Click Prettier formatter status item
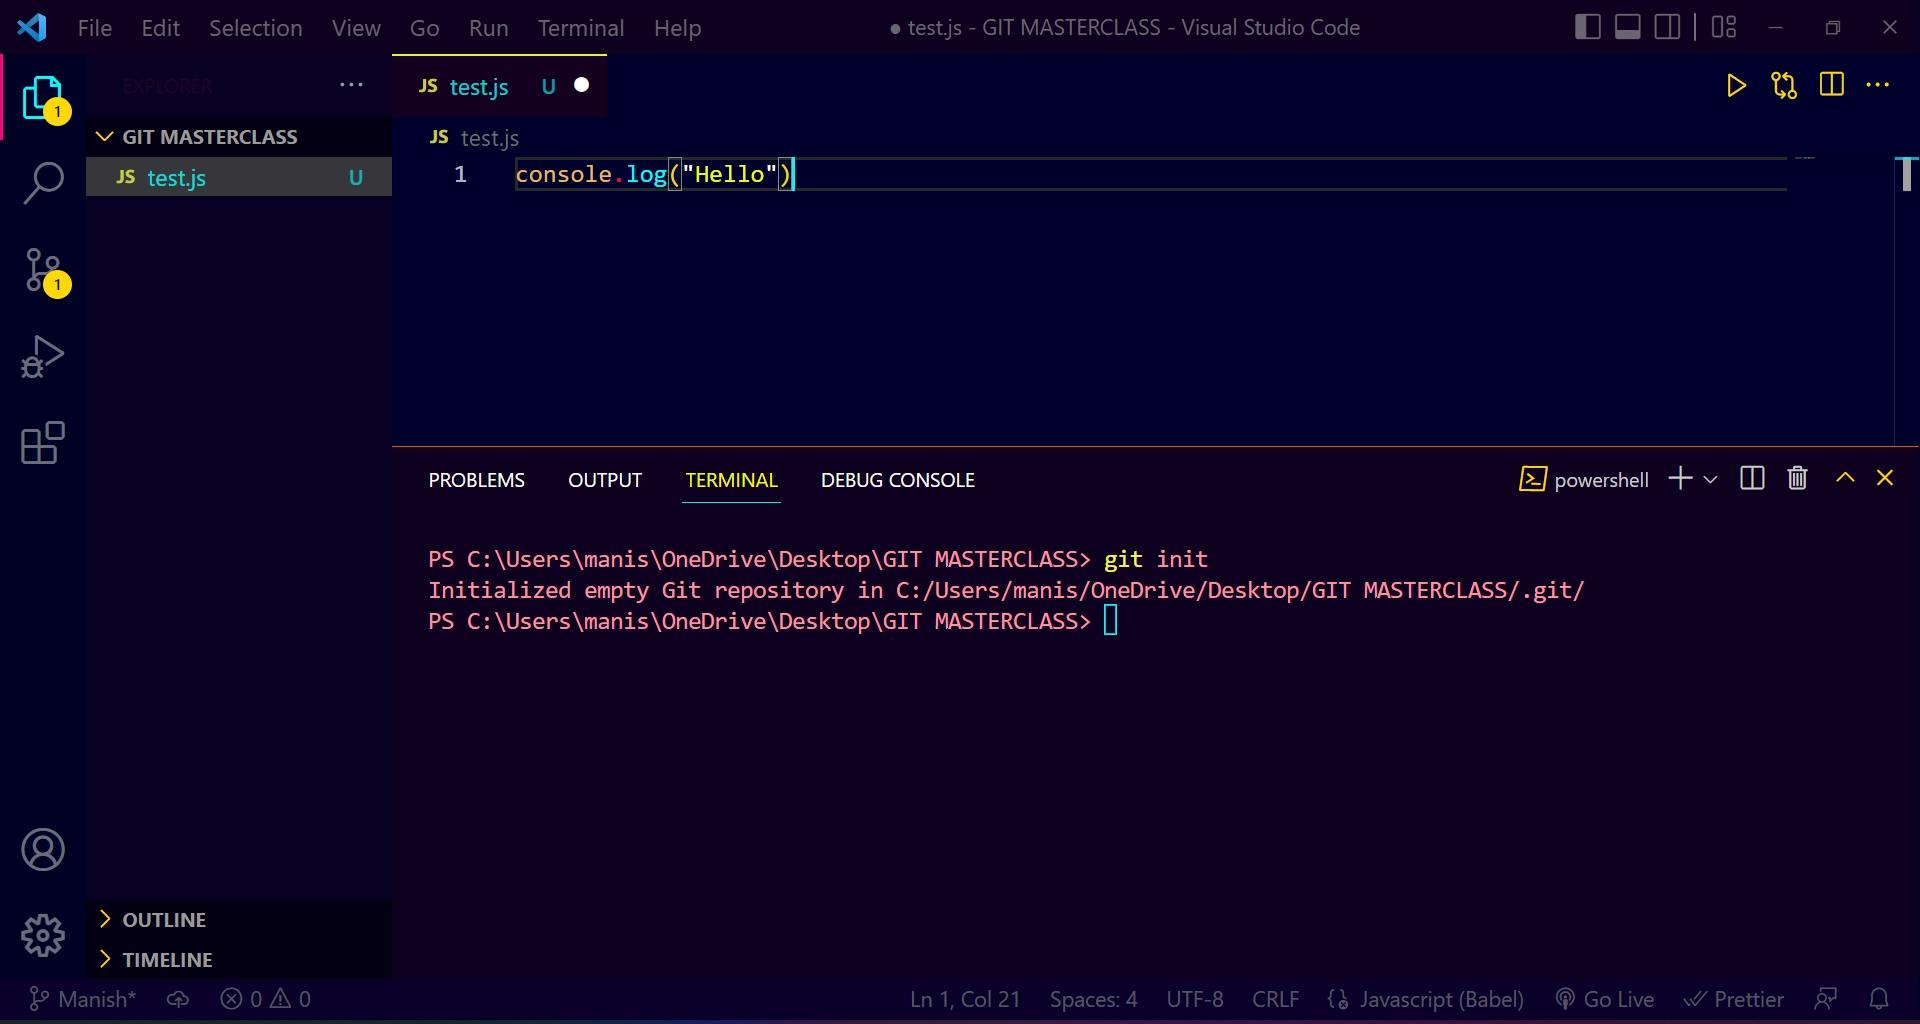Screen dimensions: 1920x1024 coord(1733,999)
